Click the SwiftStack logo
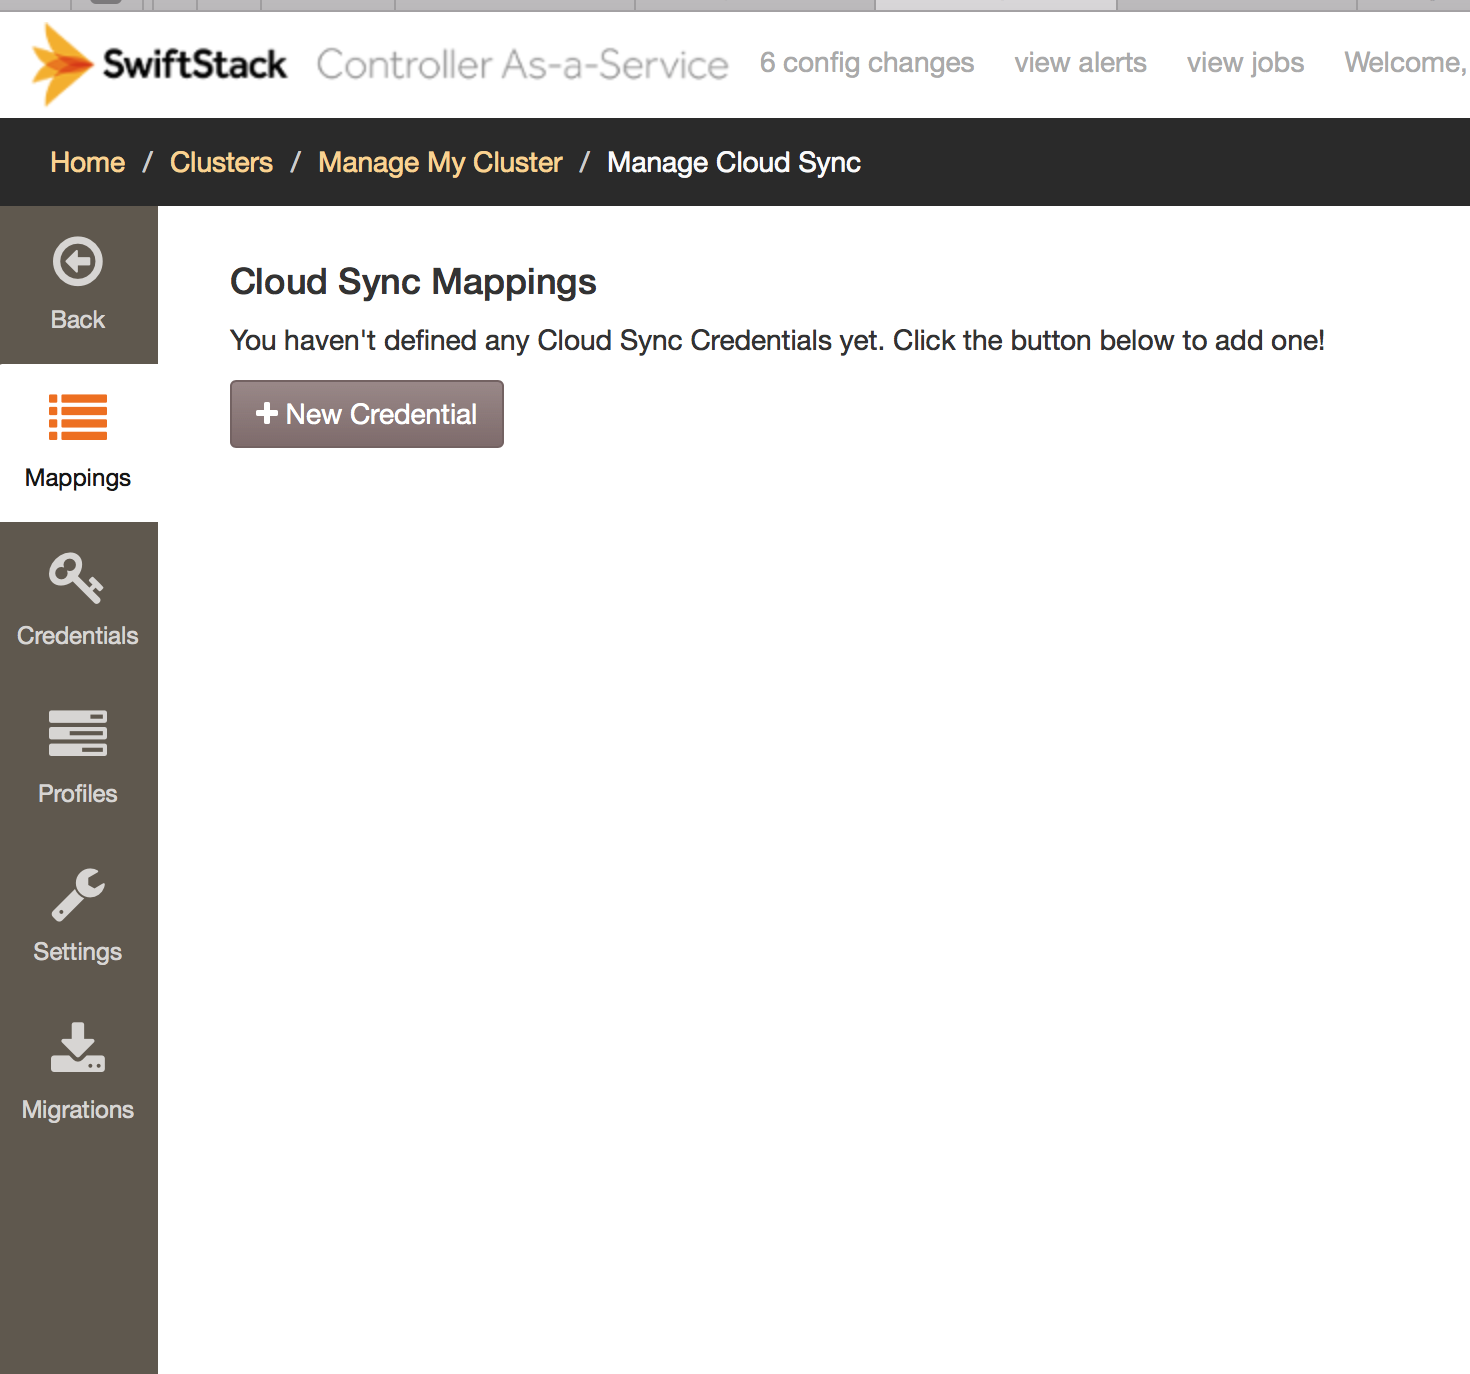 coord(160,64)
